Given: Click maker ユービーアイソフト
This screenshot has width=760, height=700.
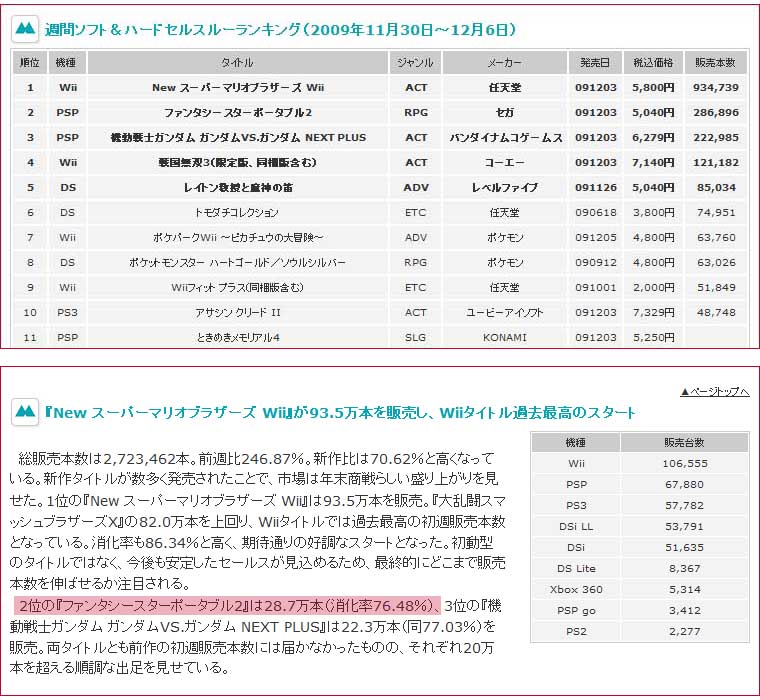Looking at the screenshot, I should [x=505, y=313].
